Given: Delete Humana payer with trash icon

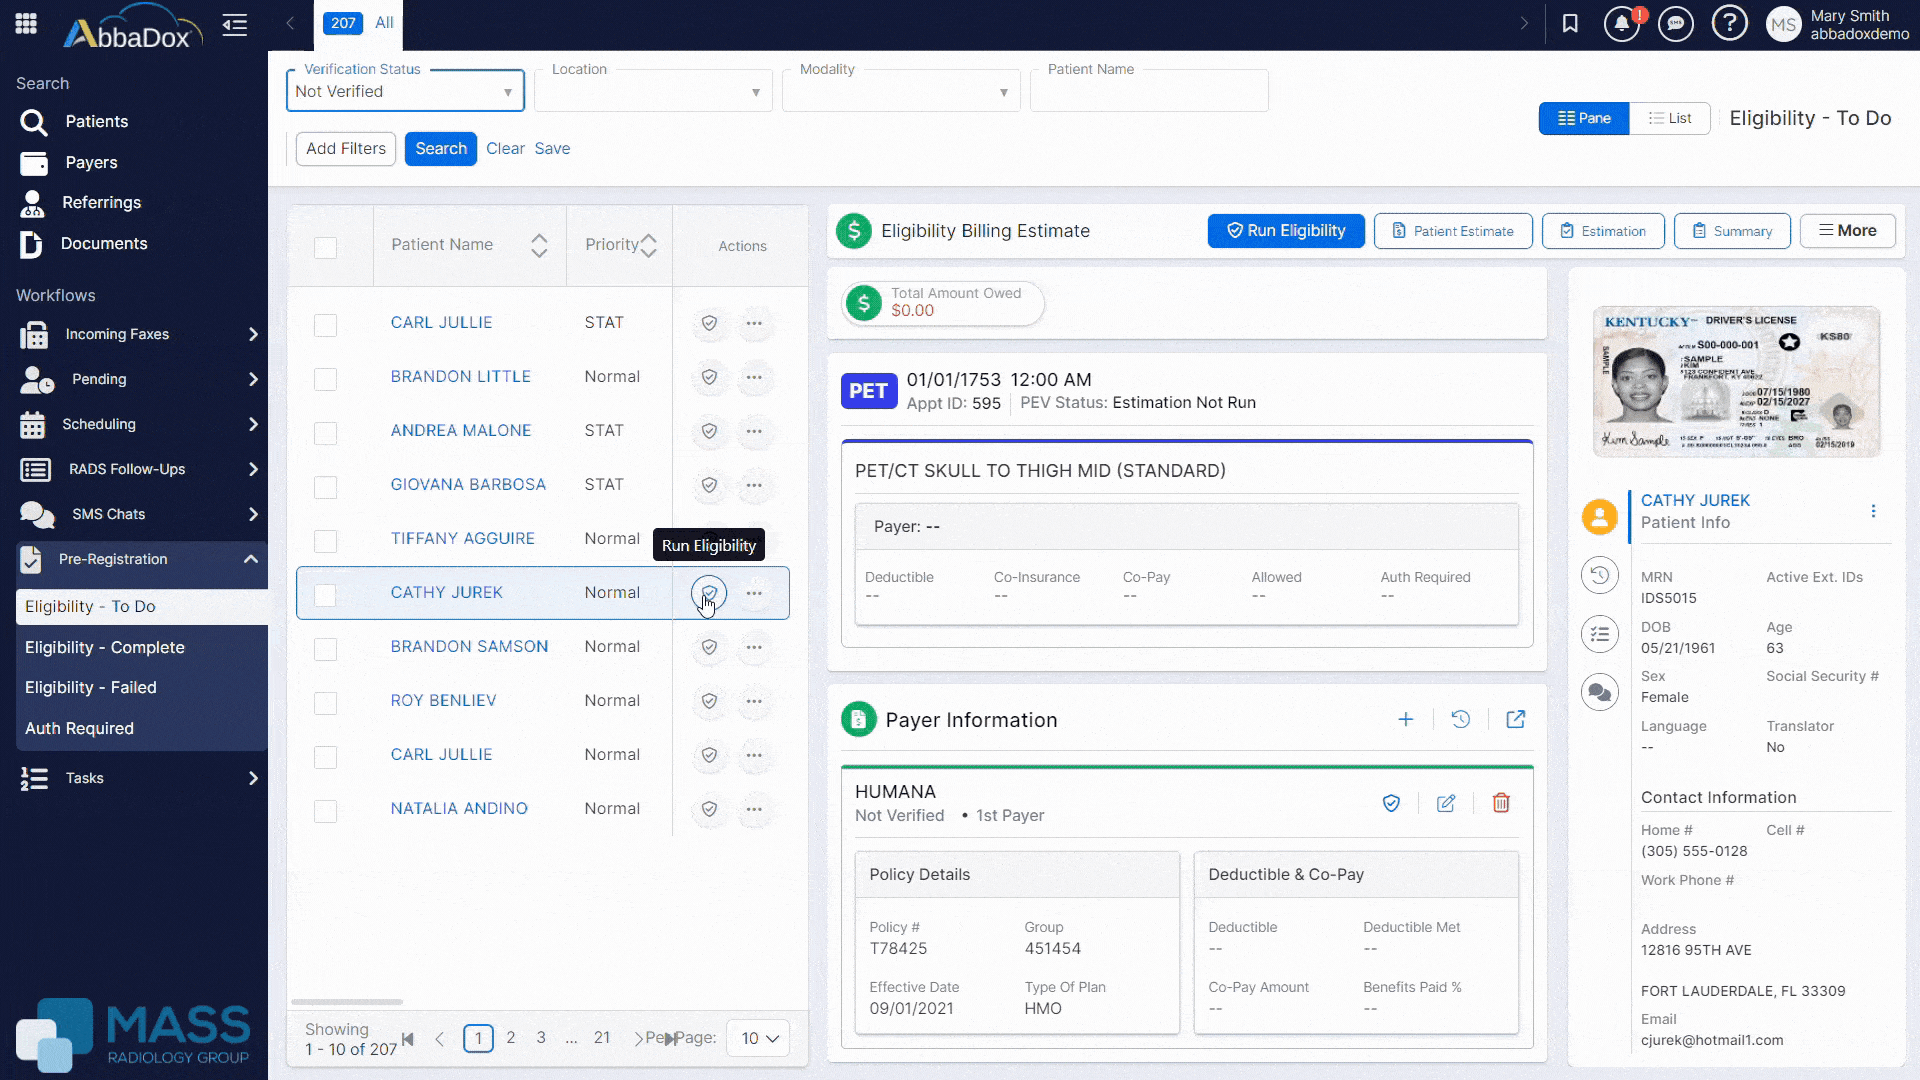Looking at the screenshot, I should 1500,803.
